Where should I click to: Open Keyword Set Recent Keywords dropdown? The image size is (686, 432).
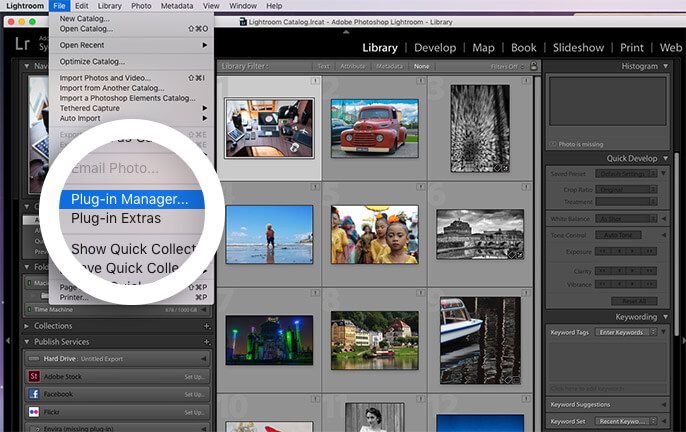pos(626,421)
